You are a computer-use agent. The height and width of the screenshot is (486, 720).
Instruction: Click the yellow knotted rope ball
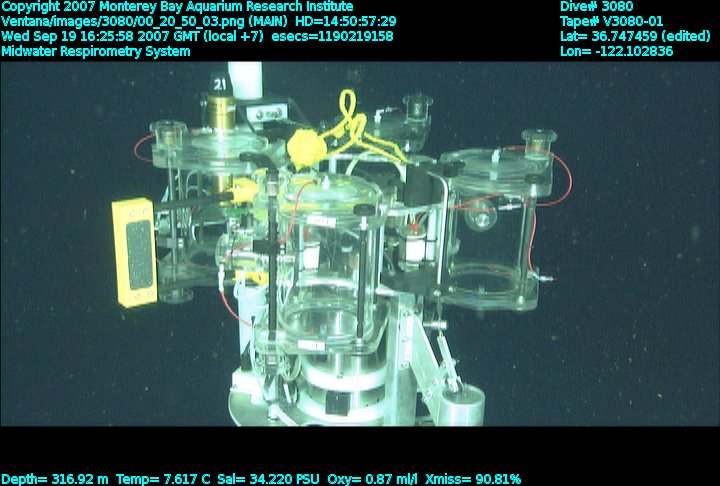[306, 148]
